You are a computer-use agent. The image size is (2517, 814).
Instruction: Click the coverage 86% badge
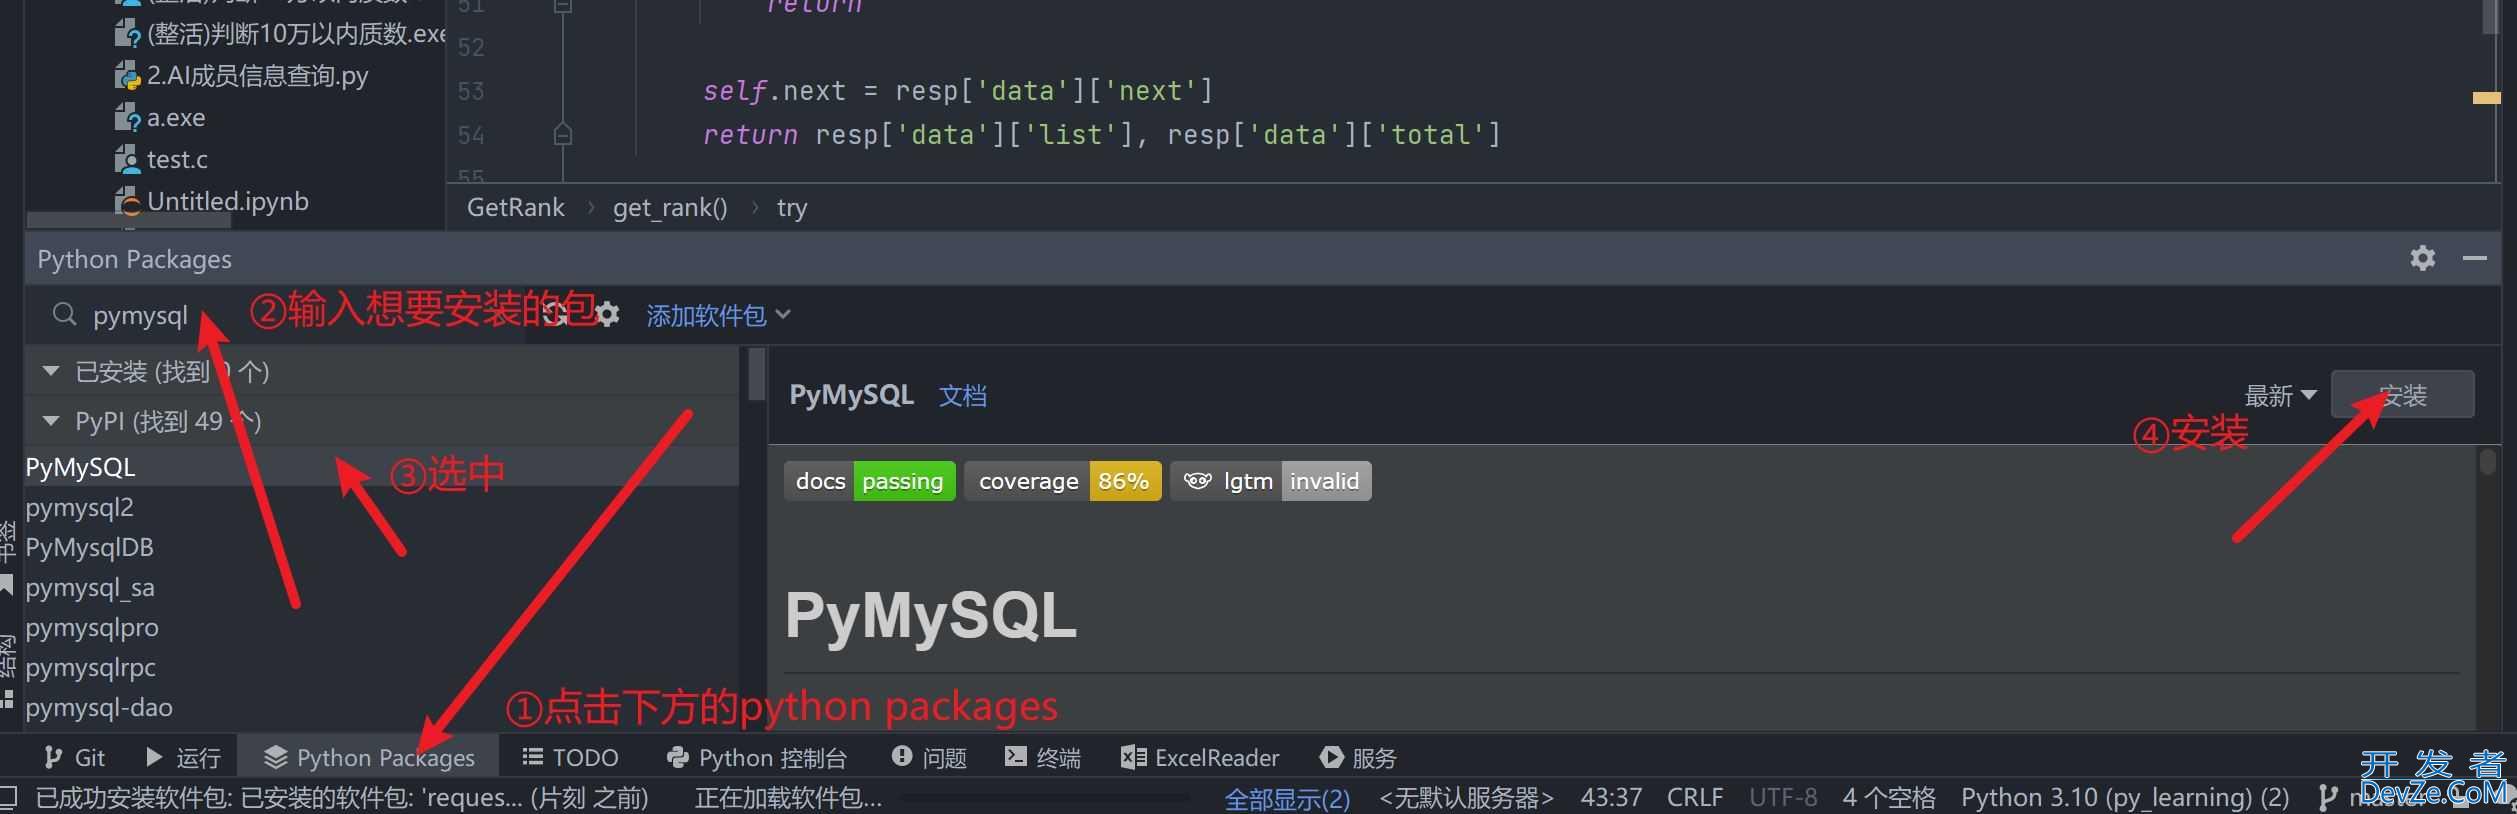pos(1062,481)
